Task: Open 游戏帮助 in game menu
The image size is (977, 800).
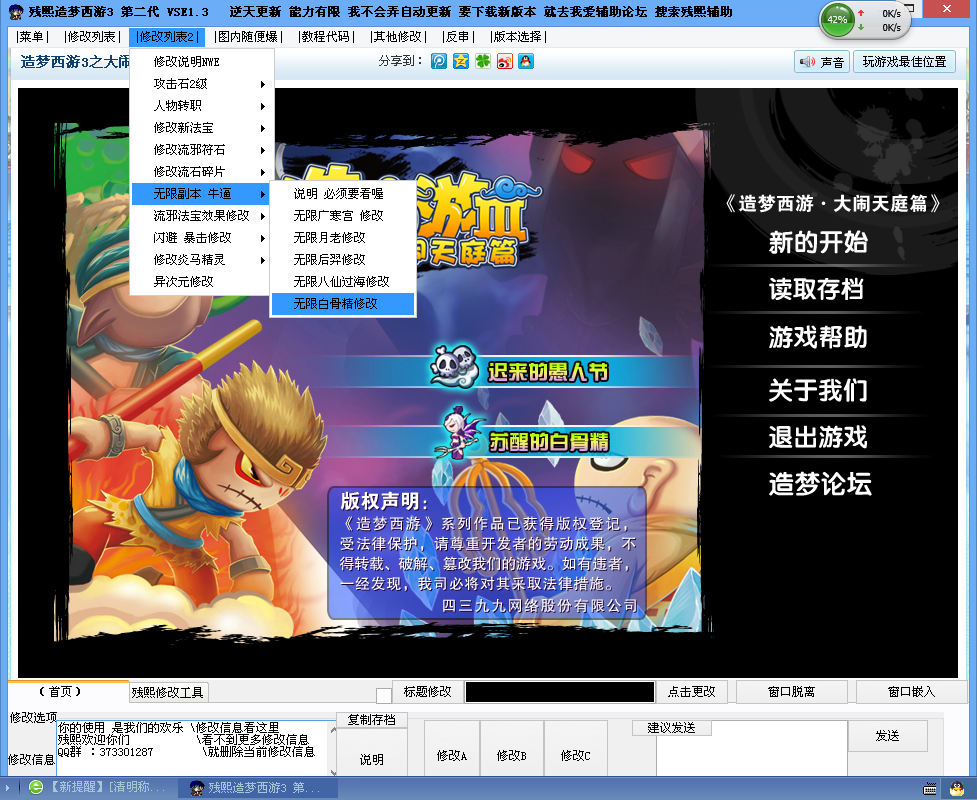Action: (x=818, y=337)
